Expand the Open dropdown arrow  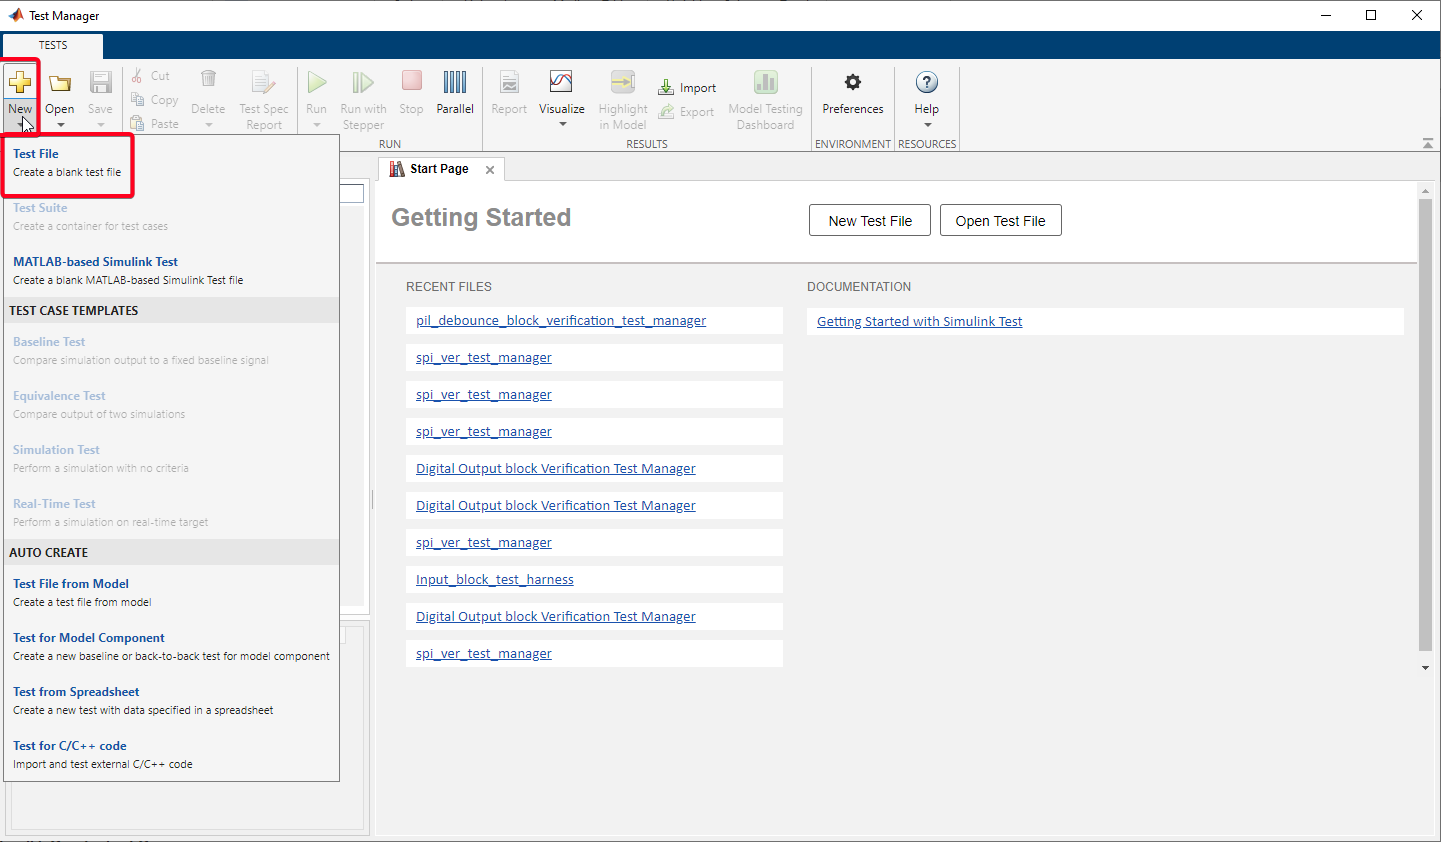pyautogui.click(x=60, y=125)
